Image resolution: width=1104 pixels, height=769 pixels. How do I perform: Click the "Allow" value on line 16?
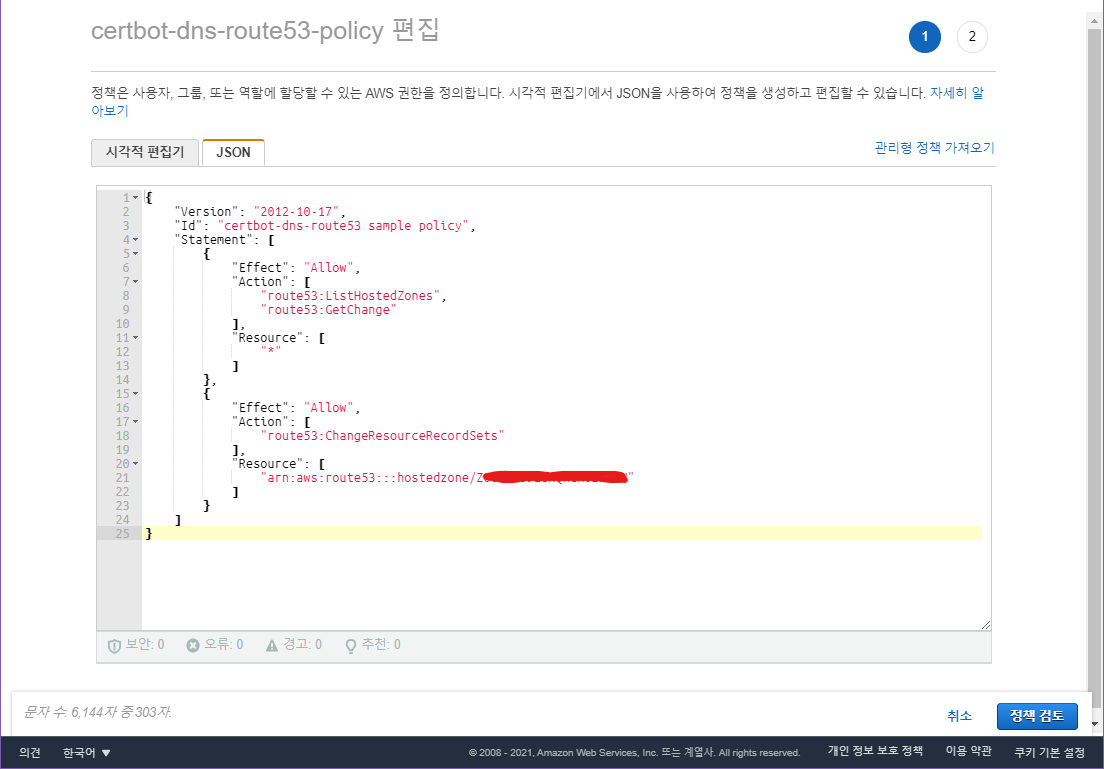pyautogui.click(x=329, y=408)
